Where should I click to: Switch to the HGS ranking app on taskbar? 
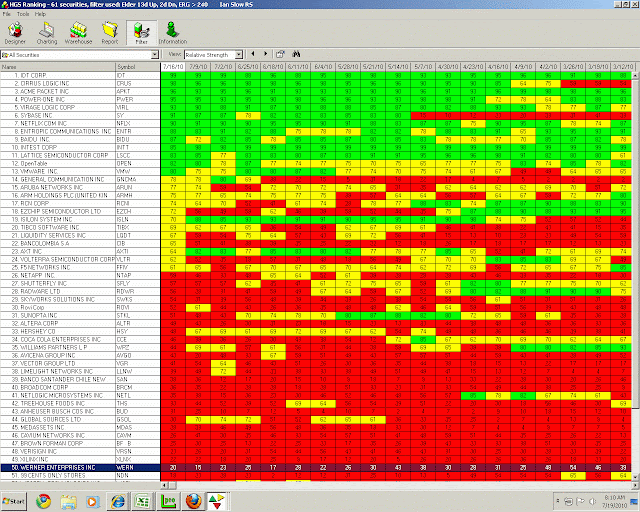[218, 501]
